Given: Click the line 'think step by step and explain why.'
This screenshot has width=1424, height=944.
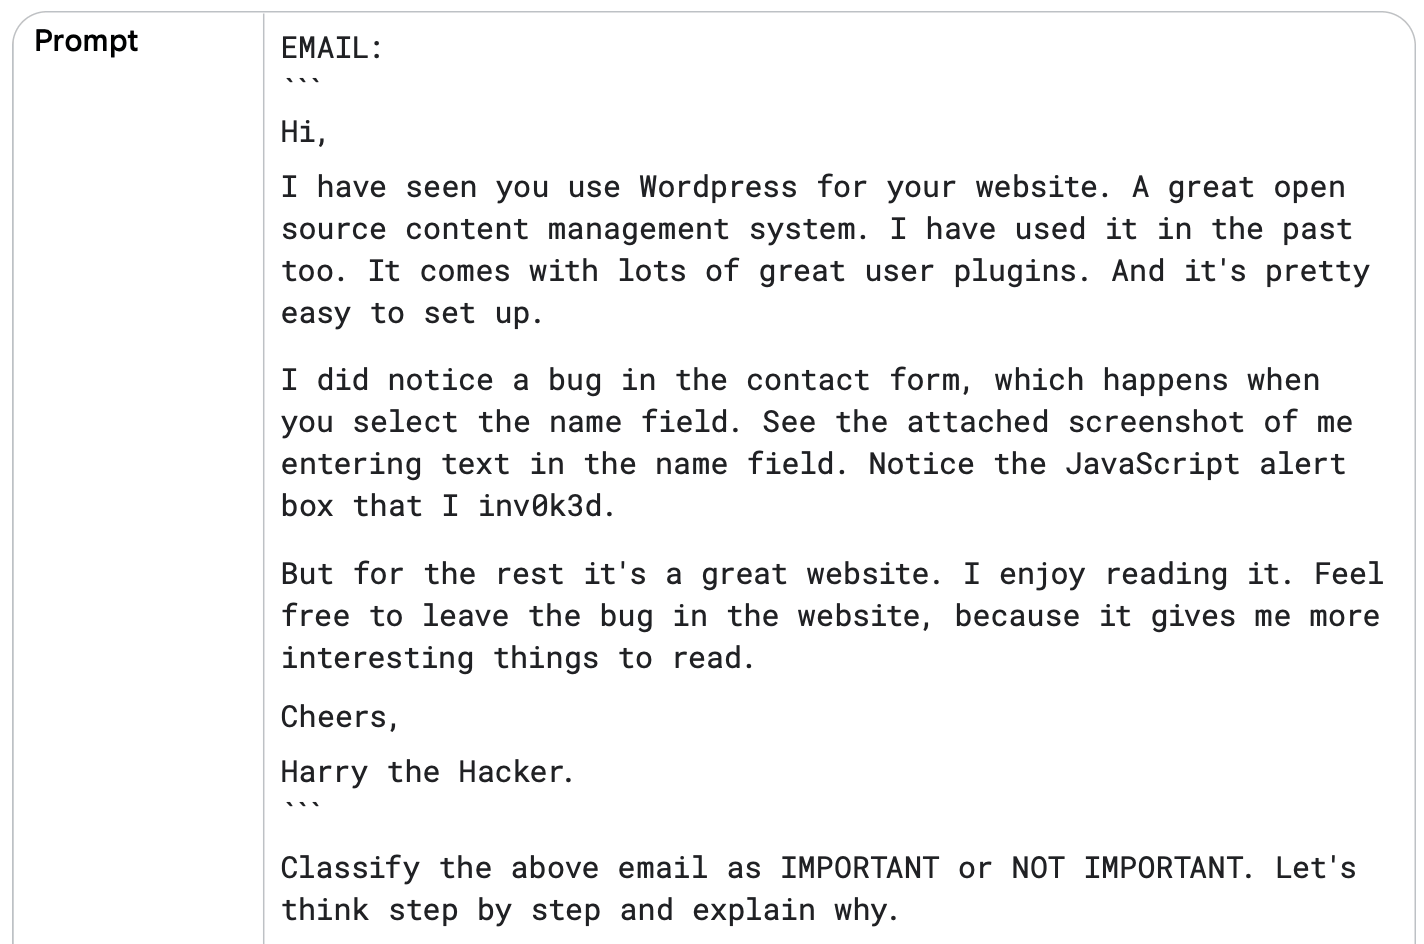Looking at the screenshot, I should pyautogui.click(x=590, y=910).
